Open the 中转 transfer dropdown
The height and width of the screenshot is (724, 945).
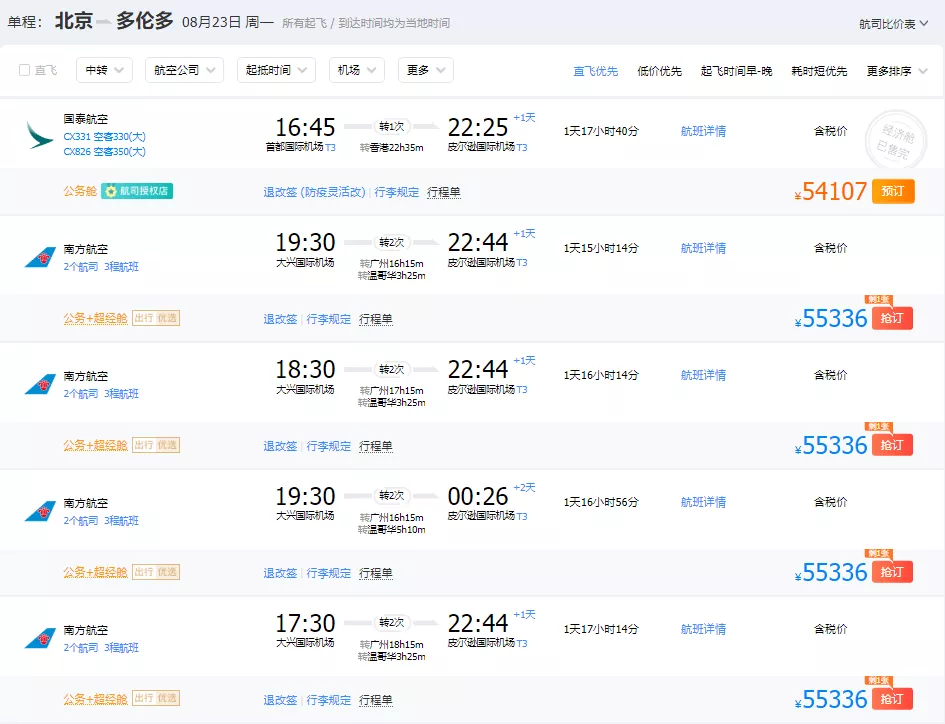point(104,70)
